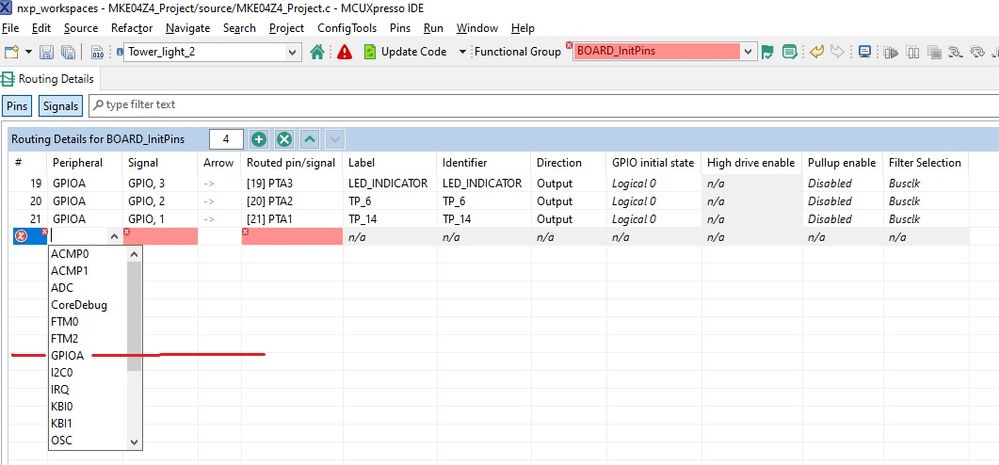The height and width of the screenshot is (465, 999).
Task: Open the dropdown arrow after Update Code
Action: [463, 52]
